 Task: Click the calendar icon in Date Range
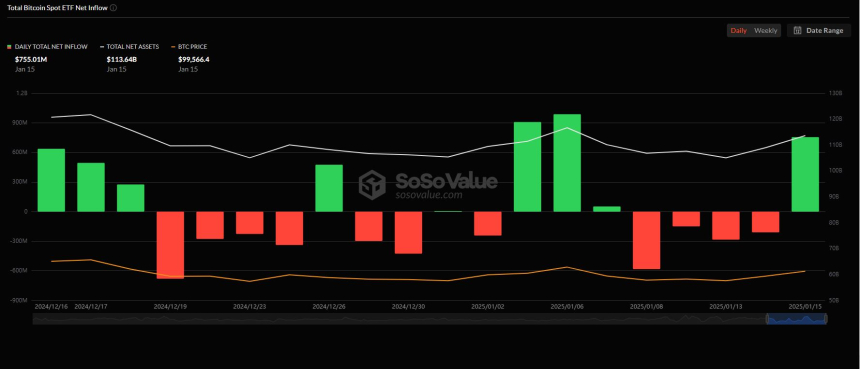coord(797,31)
